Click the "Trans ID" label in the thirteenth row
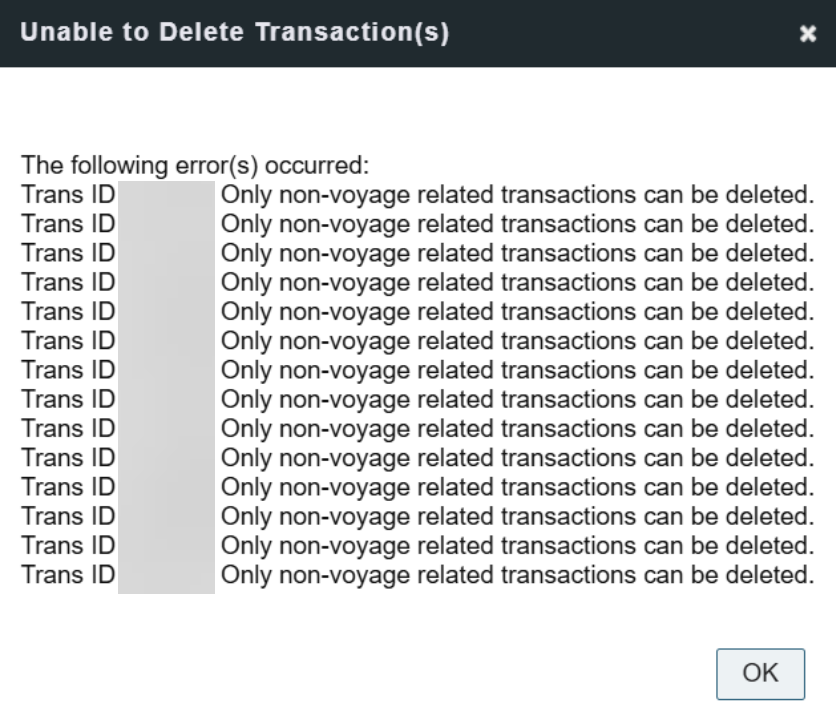Screen dimensions: 836x720 point(69,546)
